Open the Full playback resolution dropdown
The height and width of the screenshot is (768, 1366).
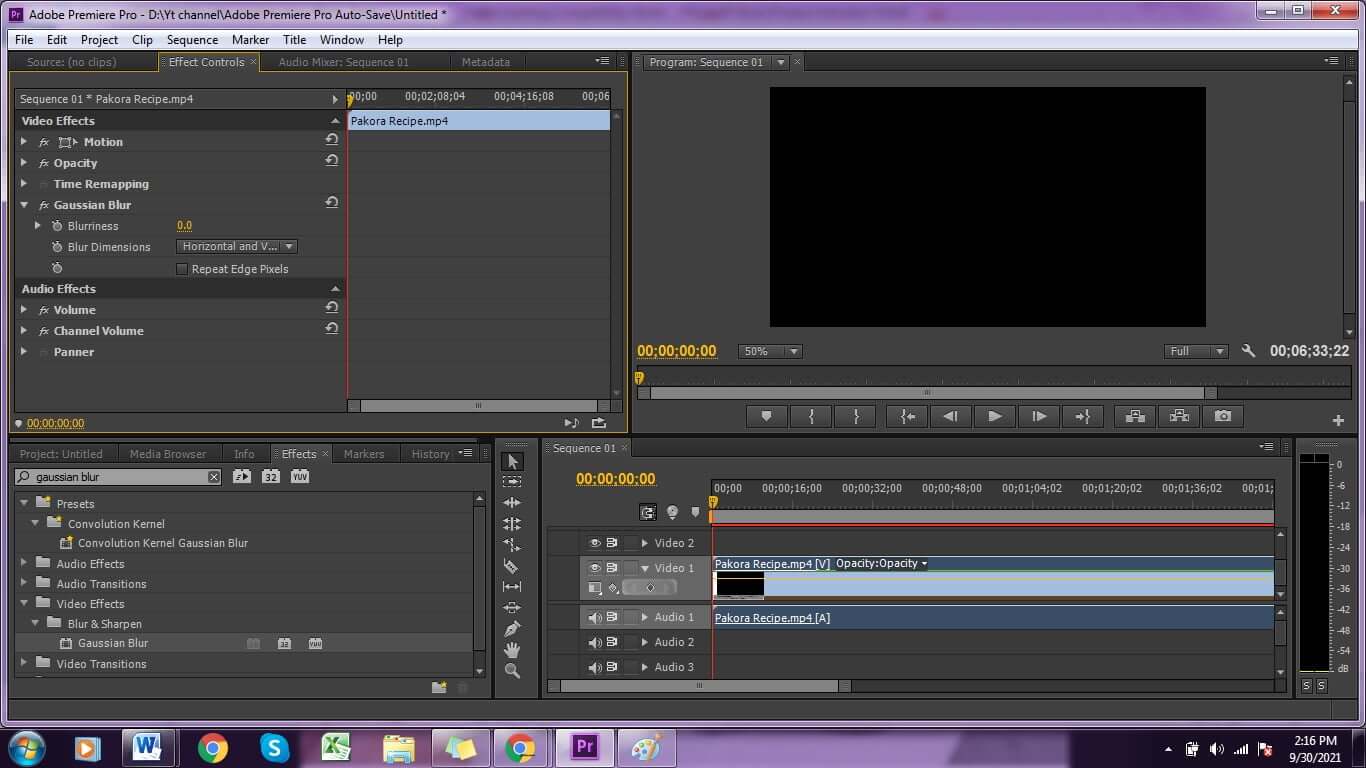1196,351
